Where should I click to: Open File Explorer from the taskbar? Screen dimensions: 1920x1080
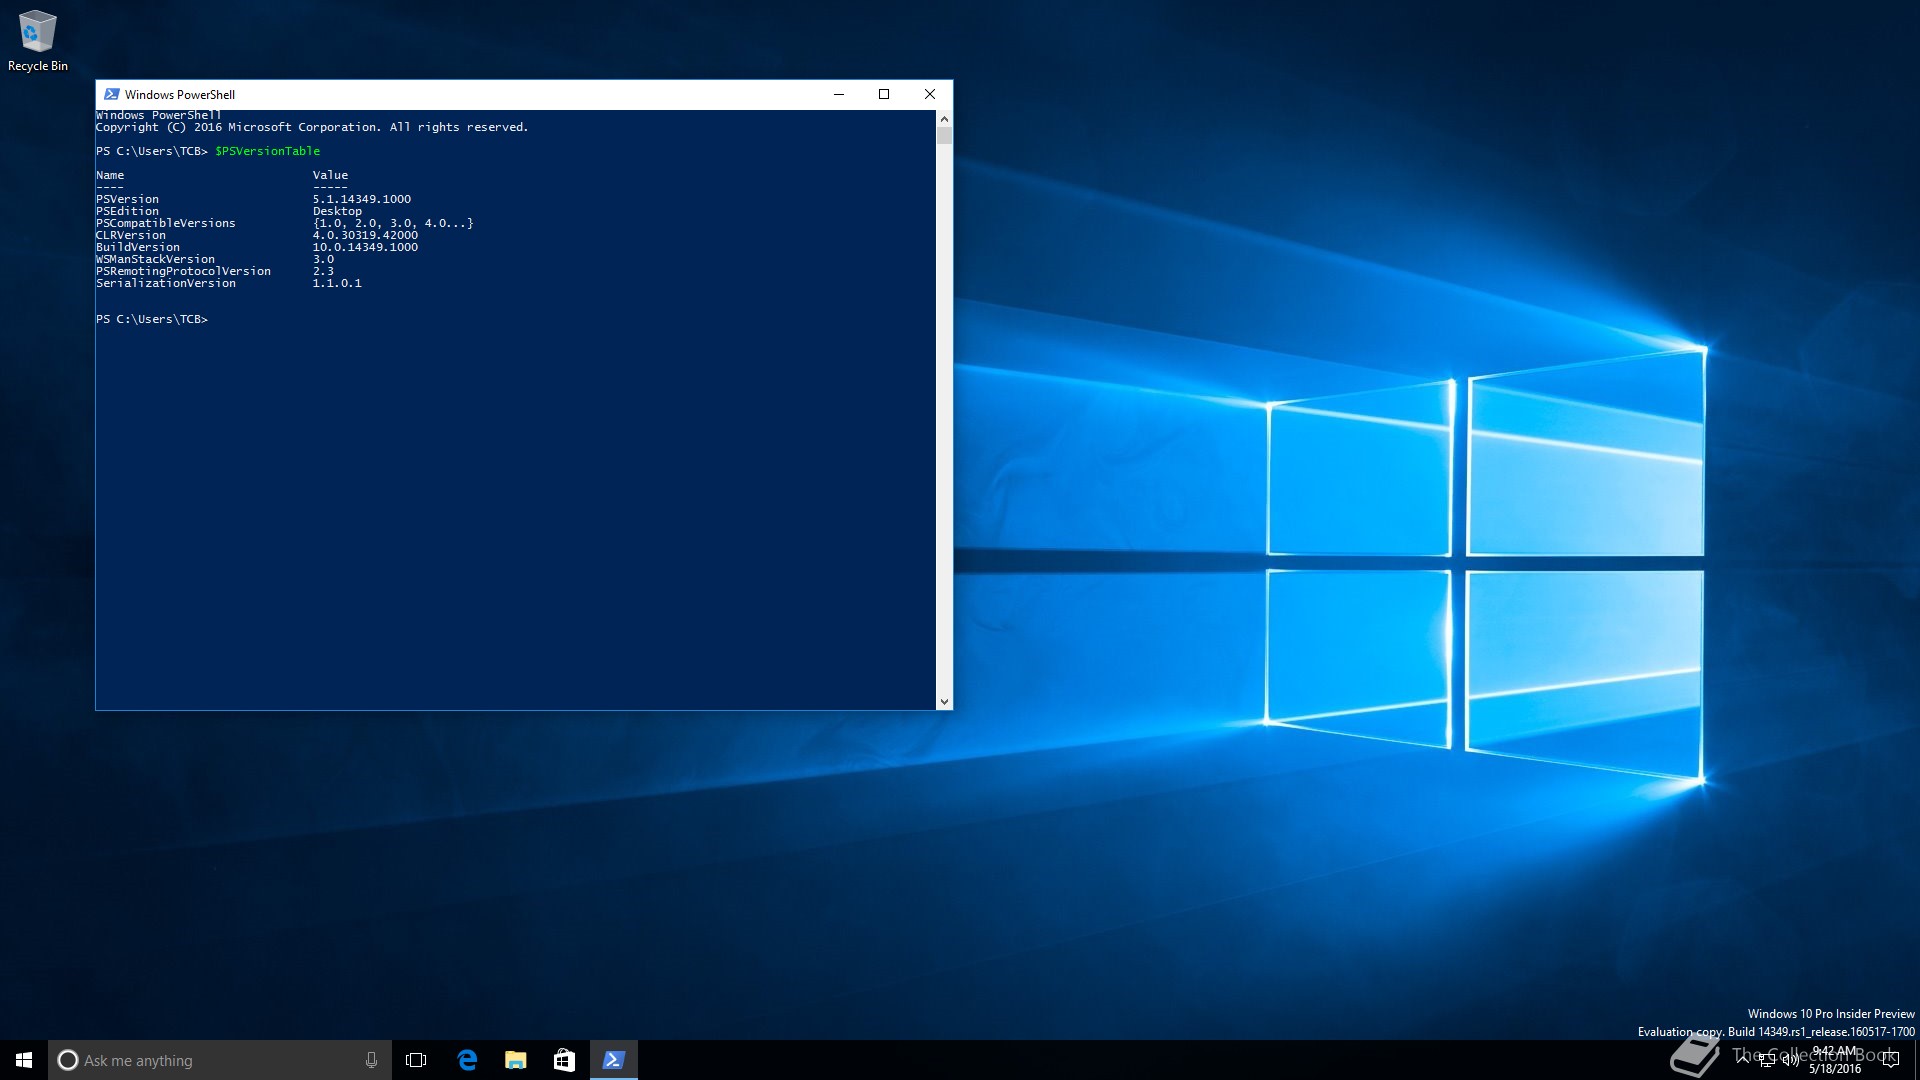515,1060
